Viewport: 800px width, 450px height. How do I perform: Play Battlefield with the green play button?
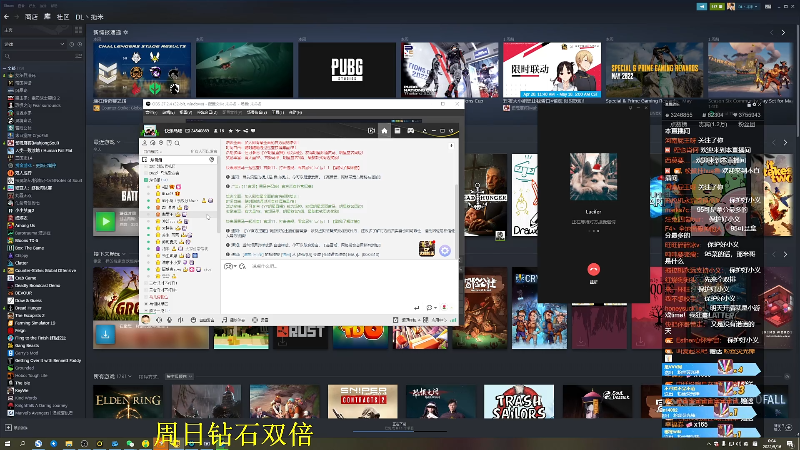pyautogui.click(x=106, y=221)
